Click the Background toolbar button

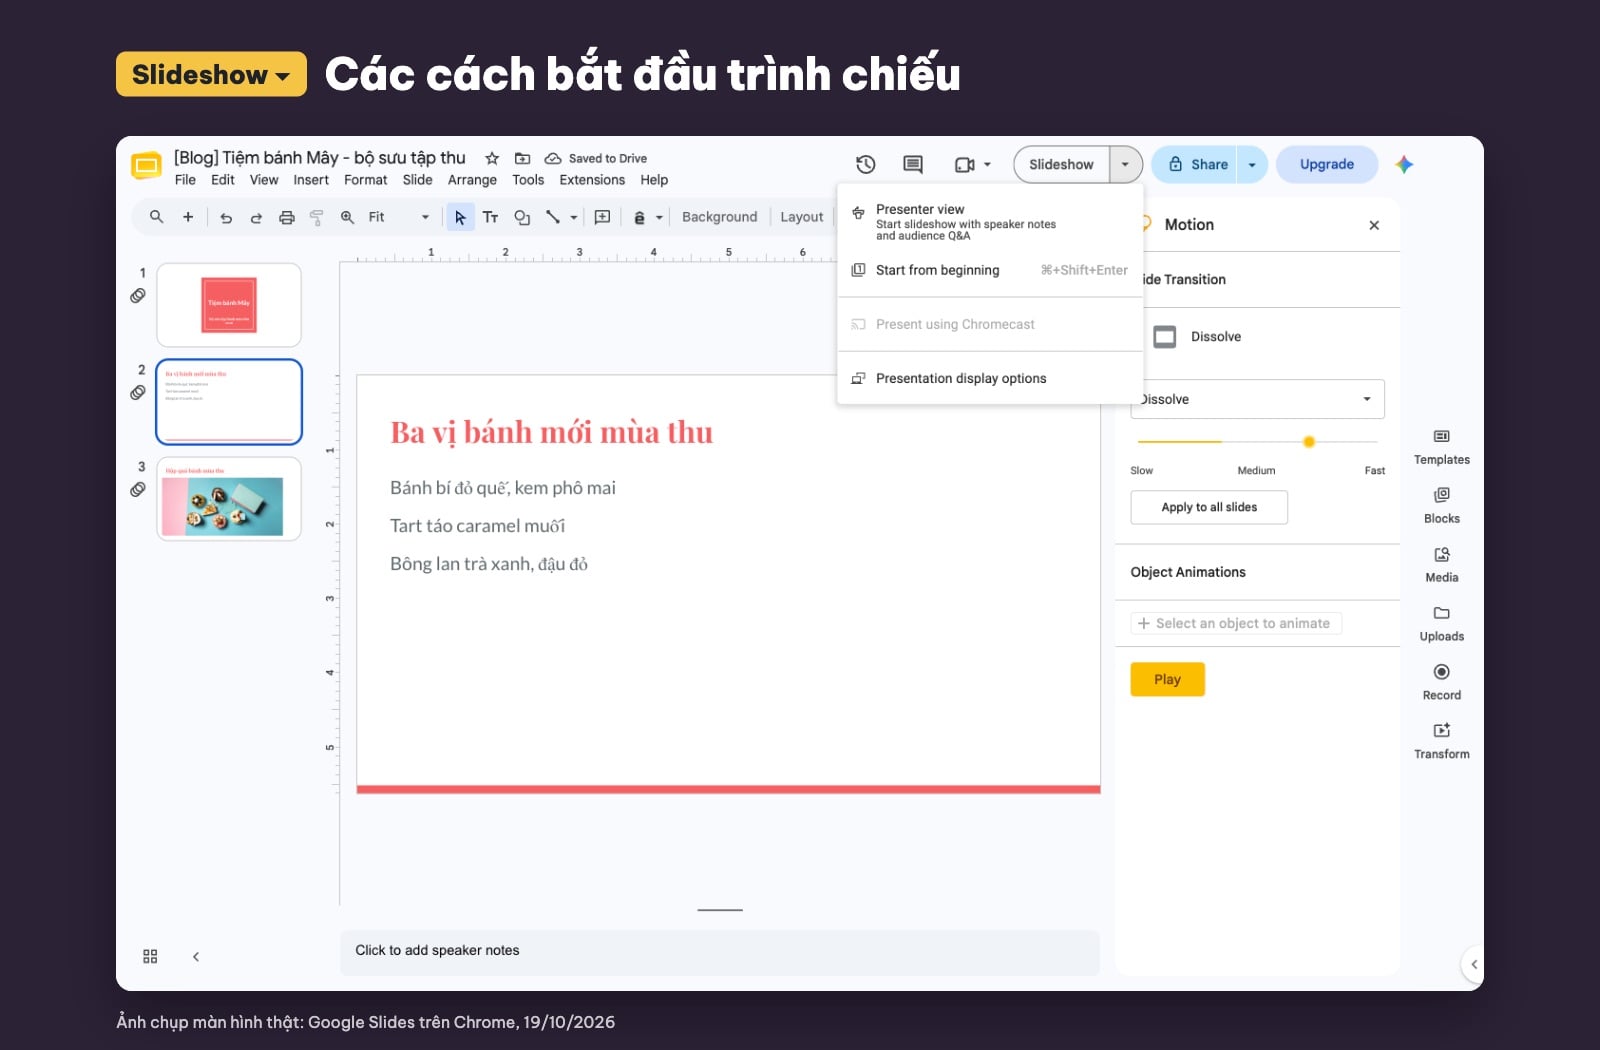click(x=720, y=217)
